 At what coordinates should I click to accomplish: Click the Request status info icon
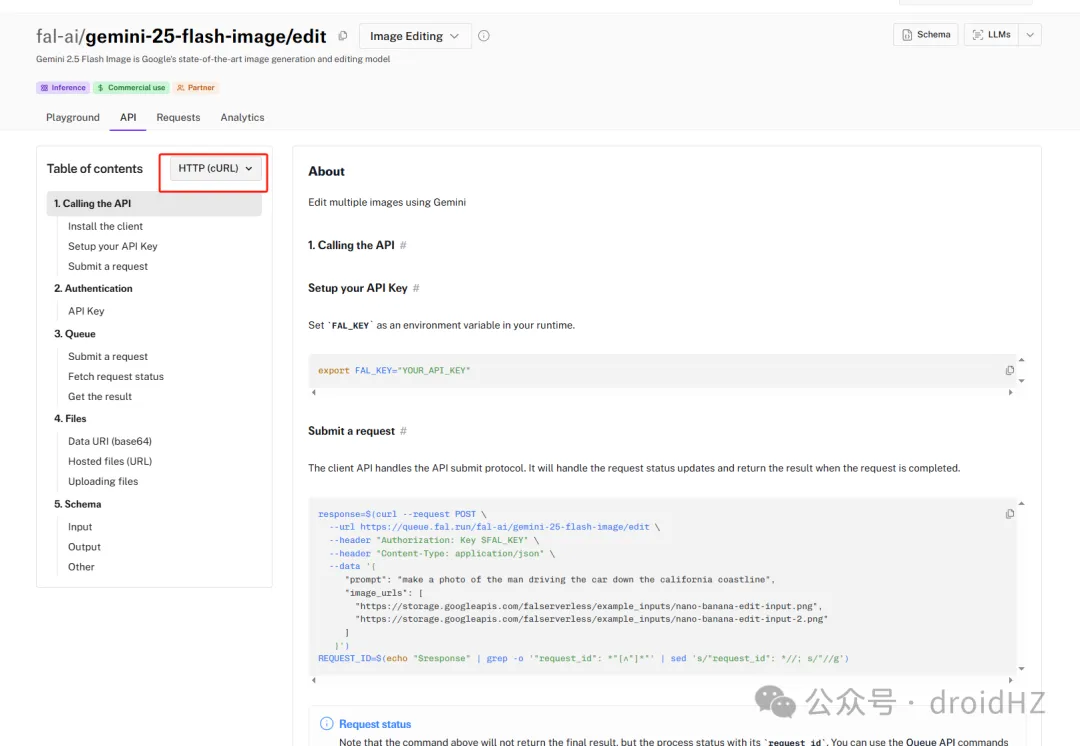tap(326, 724)
